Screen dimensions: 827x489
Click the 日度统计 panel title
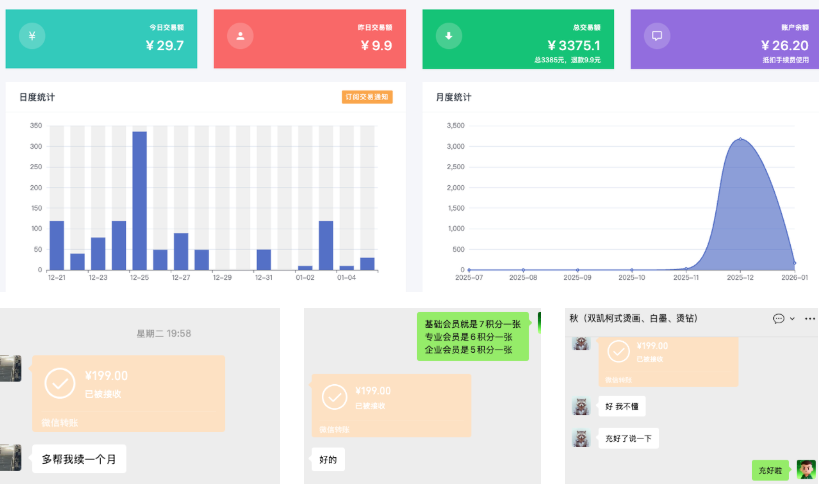point(37,97)
